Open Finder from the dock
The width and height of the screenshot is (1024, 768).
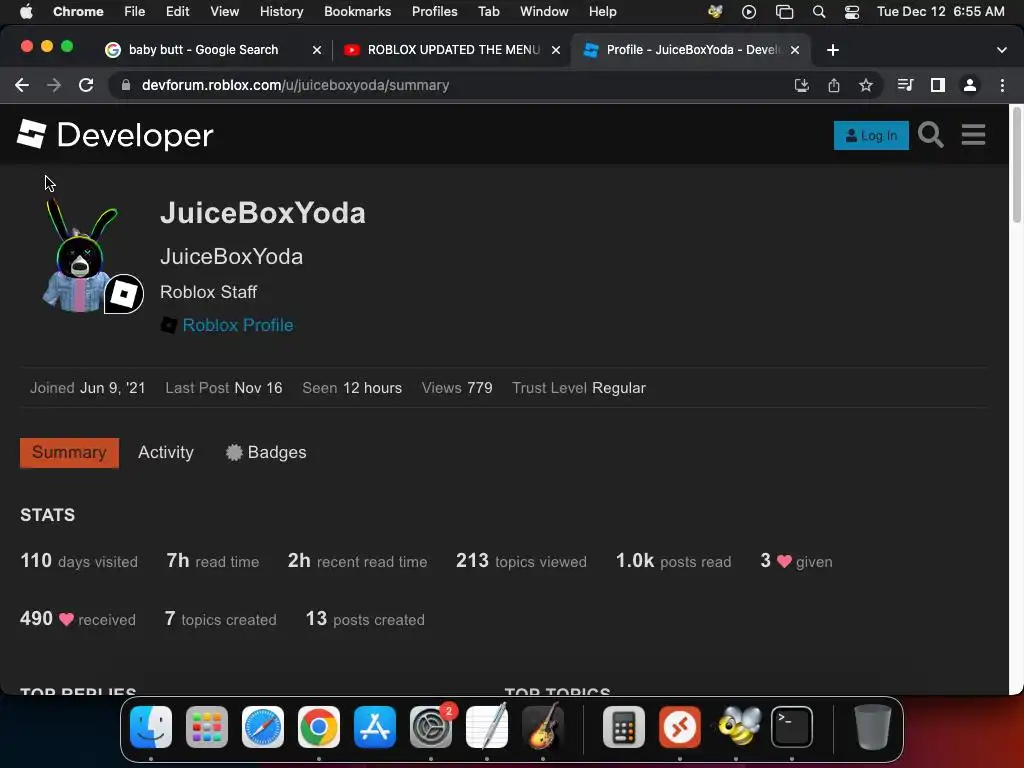pyautogui.click(x=151, y=727)
